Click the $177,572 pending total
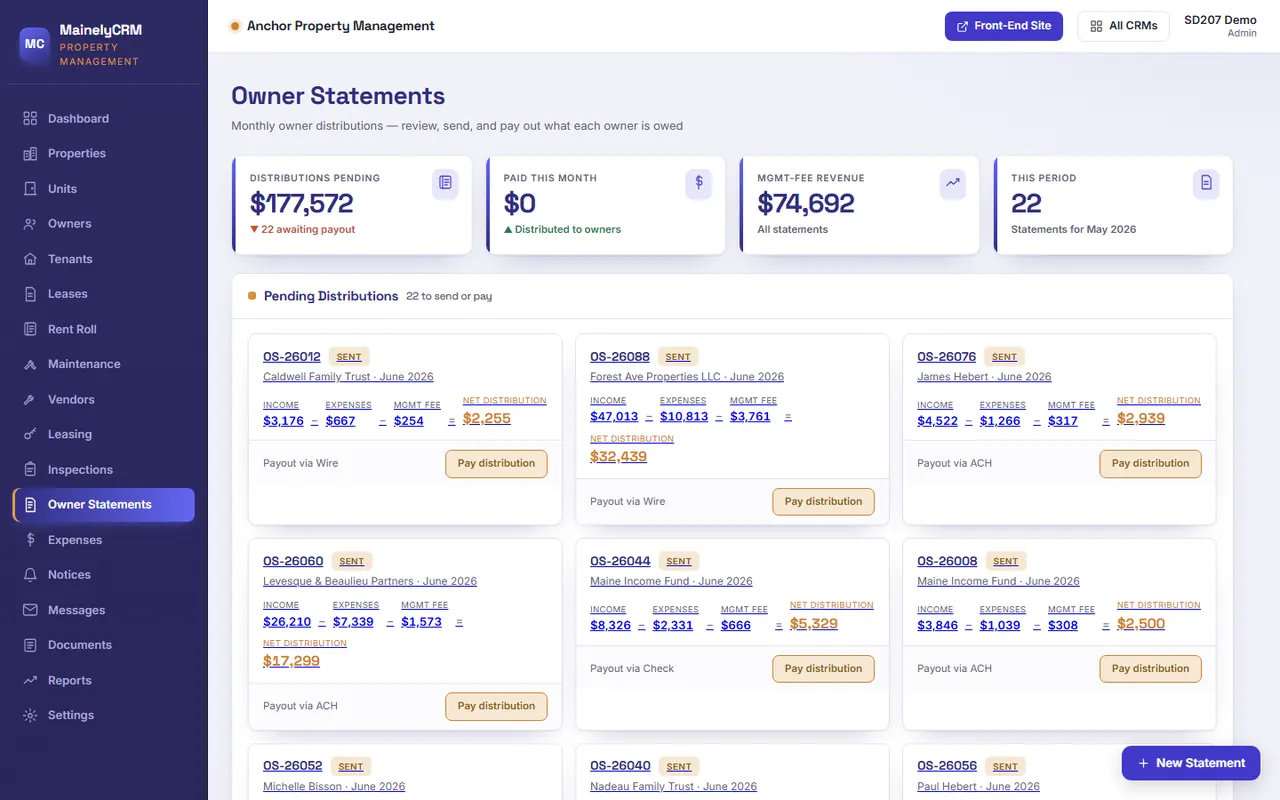 tap(301, 204)
